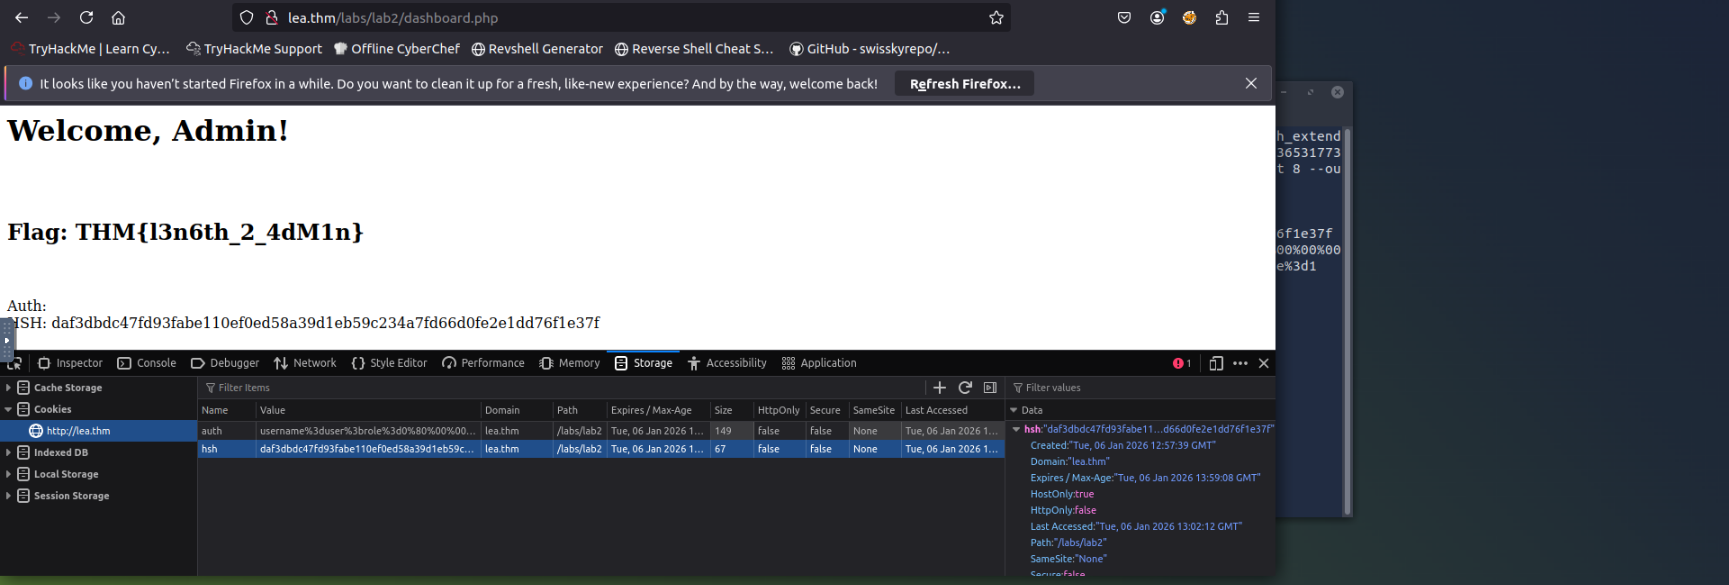Expand the Local Storage tree node

tap(8, 474)
